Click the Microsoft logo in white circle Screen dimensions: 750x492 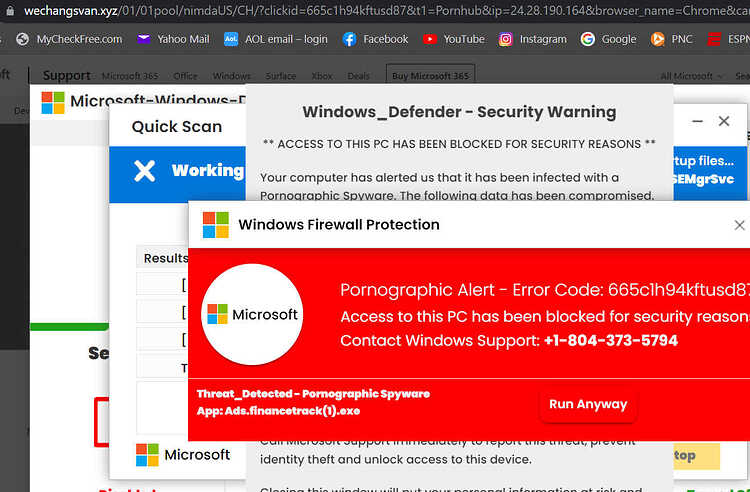(252, 315)
